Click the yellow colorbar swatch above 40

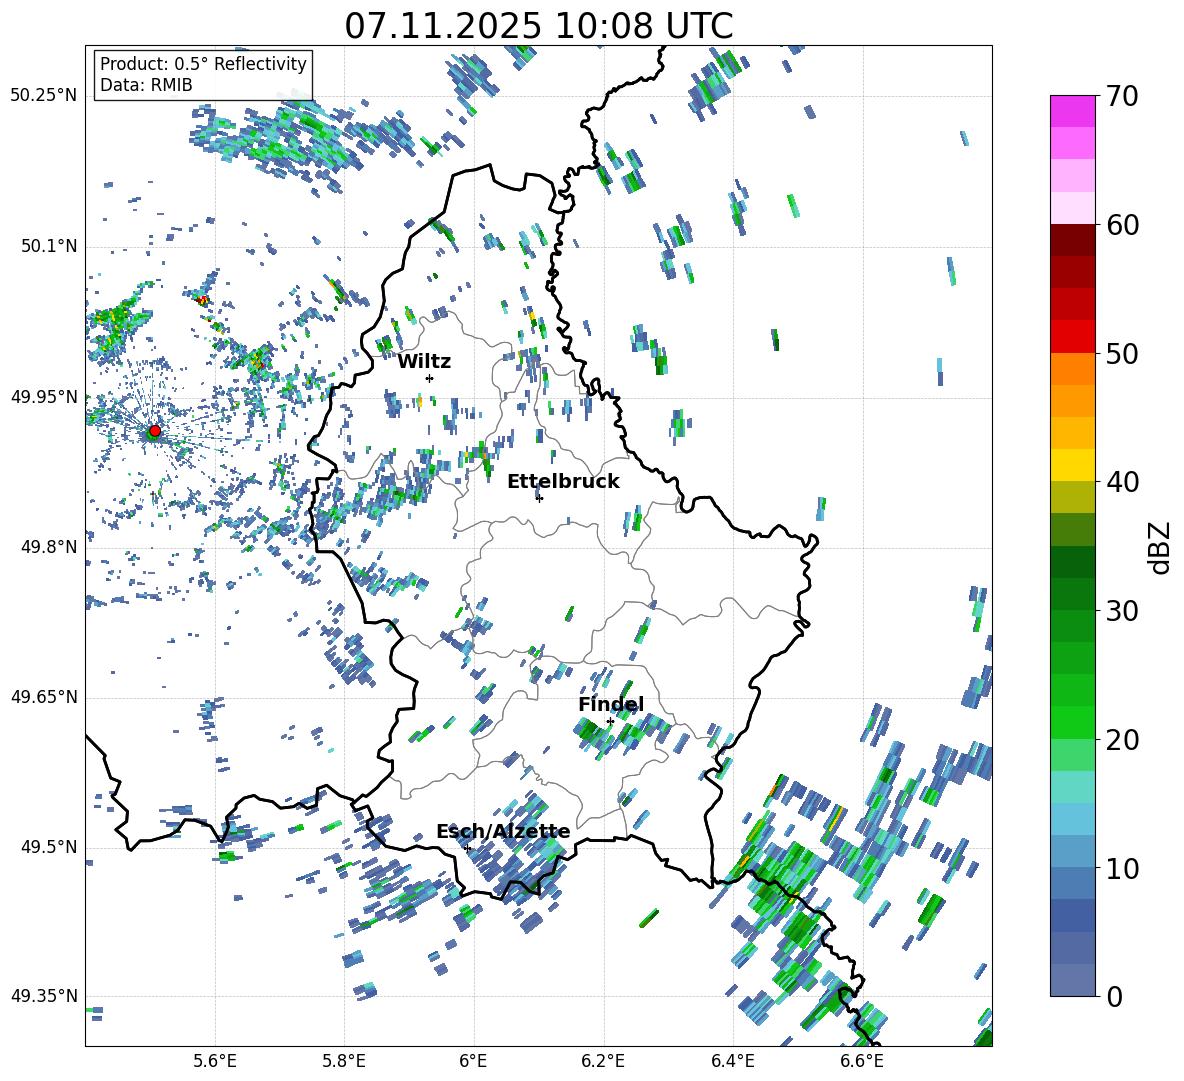click(1072, 466)
